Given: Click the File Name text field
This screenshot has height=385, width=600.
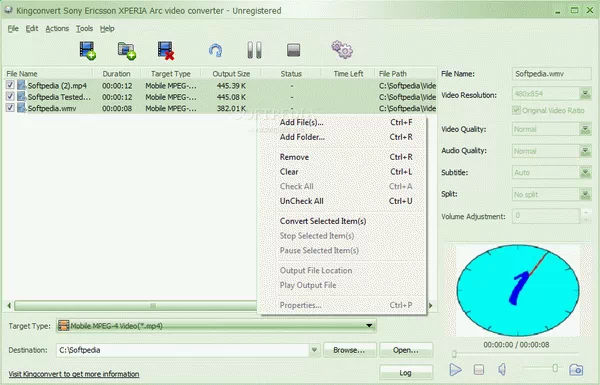Looking at the screenshot, I should [551, 73].
